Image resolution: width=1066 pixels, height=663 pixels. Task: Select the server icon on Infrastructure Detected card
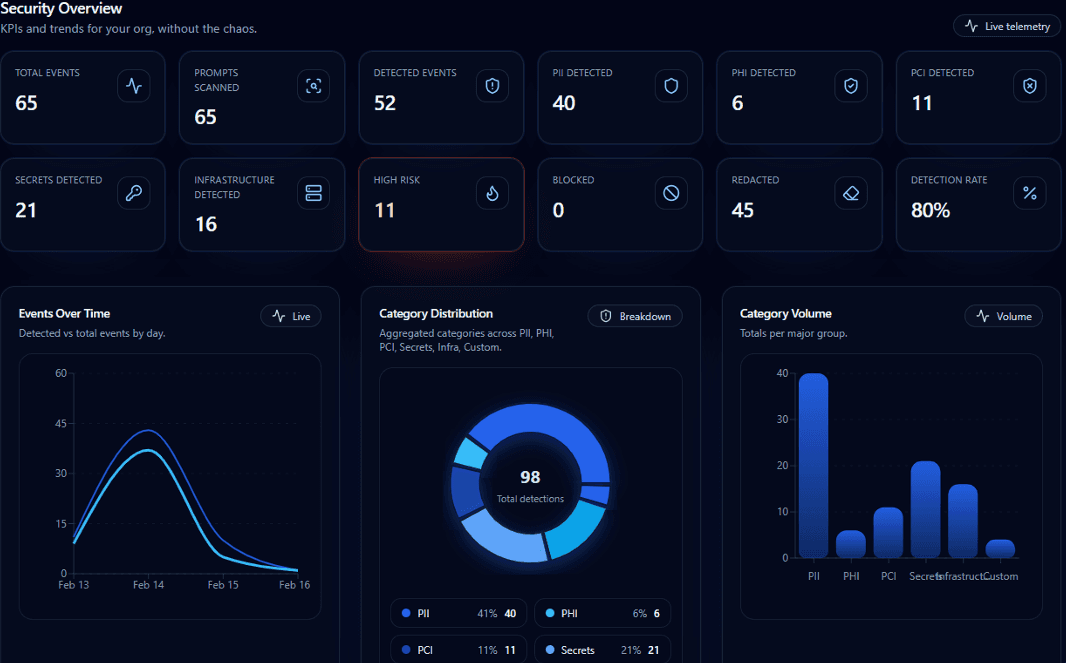(x=313, y=193)
